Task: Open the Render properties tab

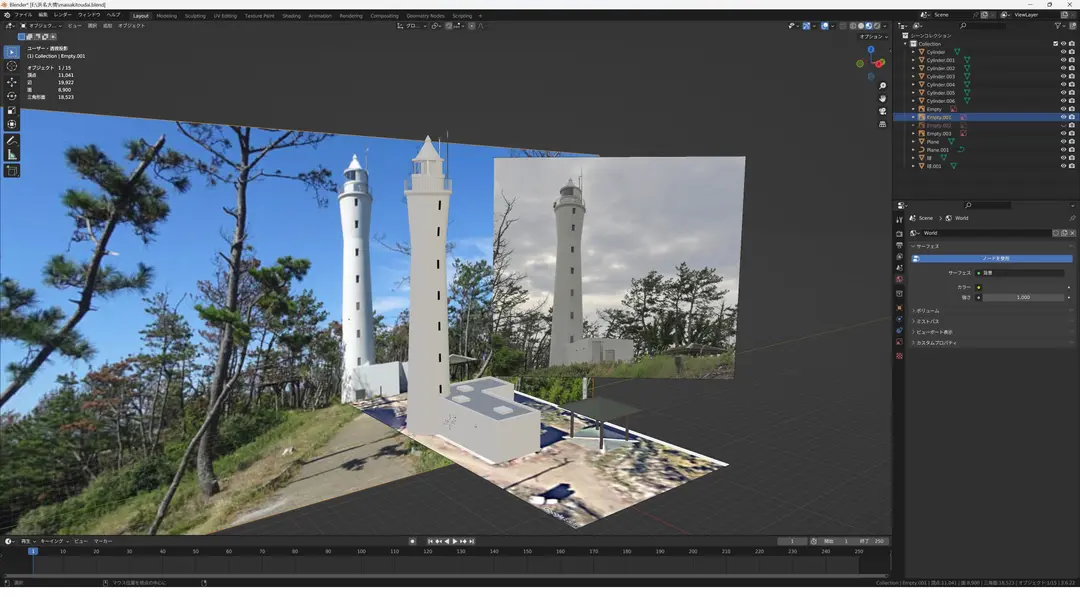Action: pyautogui.click(x=900, y=234)
